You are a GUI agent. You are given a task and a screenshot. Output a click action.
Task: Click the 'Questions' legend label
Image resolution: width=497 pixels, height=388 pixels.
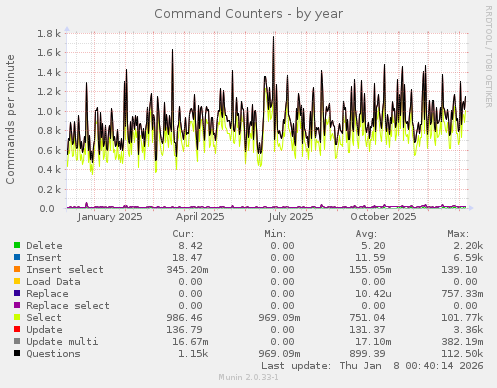tap(53, 354)
